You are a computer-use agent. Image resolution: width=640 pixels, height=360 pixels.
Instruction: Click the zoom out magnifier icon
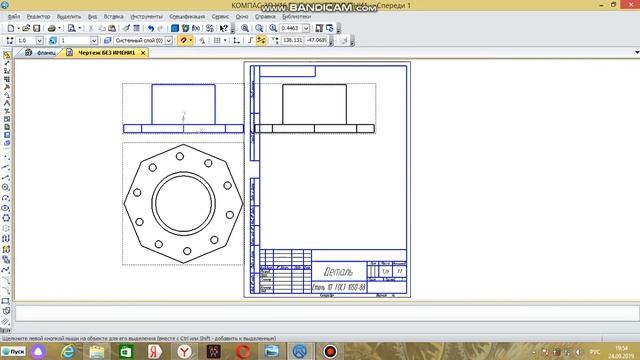[259, 28]
